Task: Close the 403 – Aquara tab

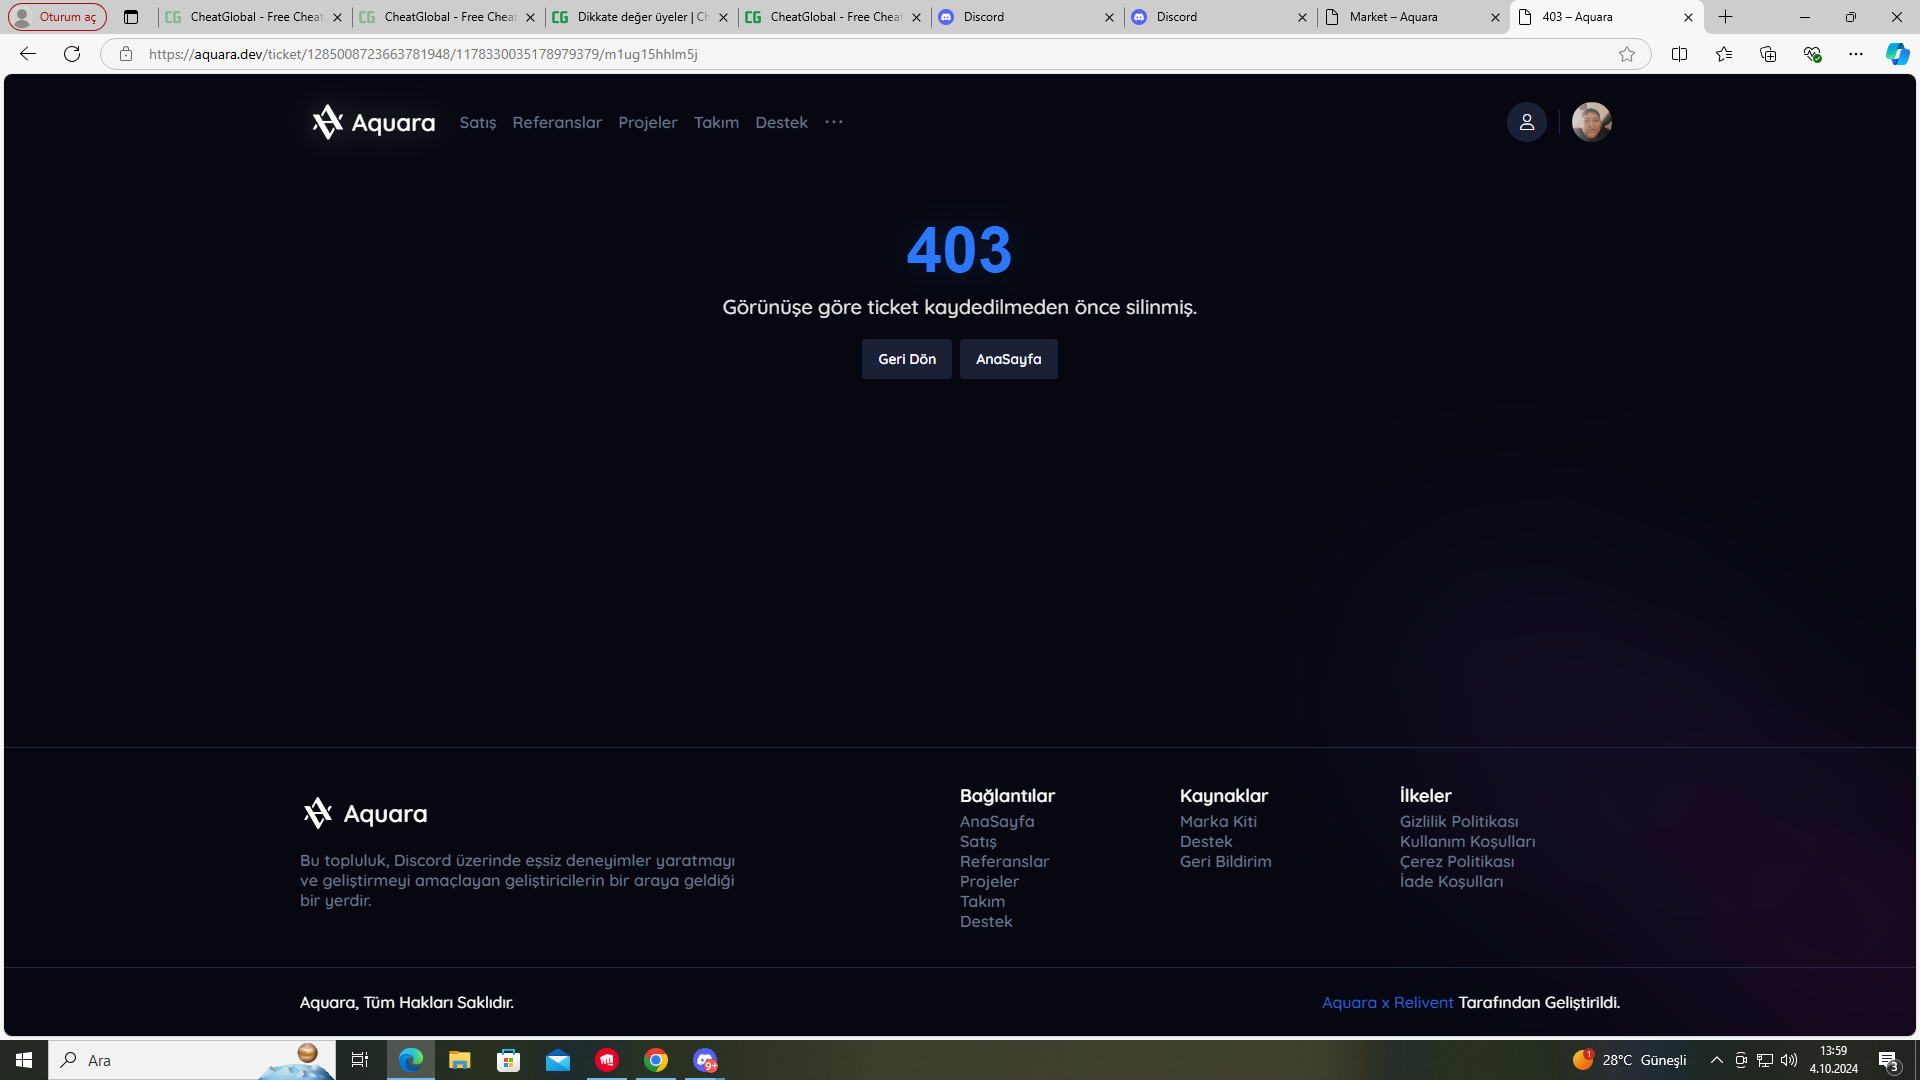Action: (1688, 17)
